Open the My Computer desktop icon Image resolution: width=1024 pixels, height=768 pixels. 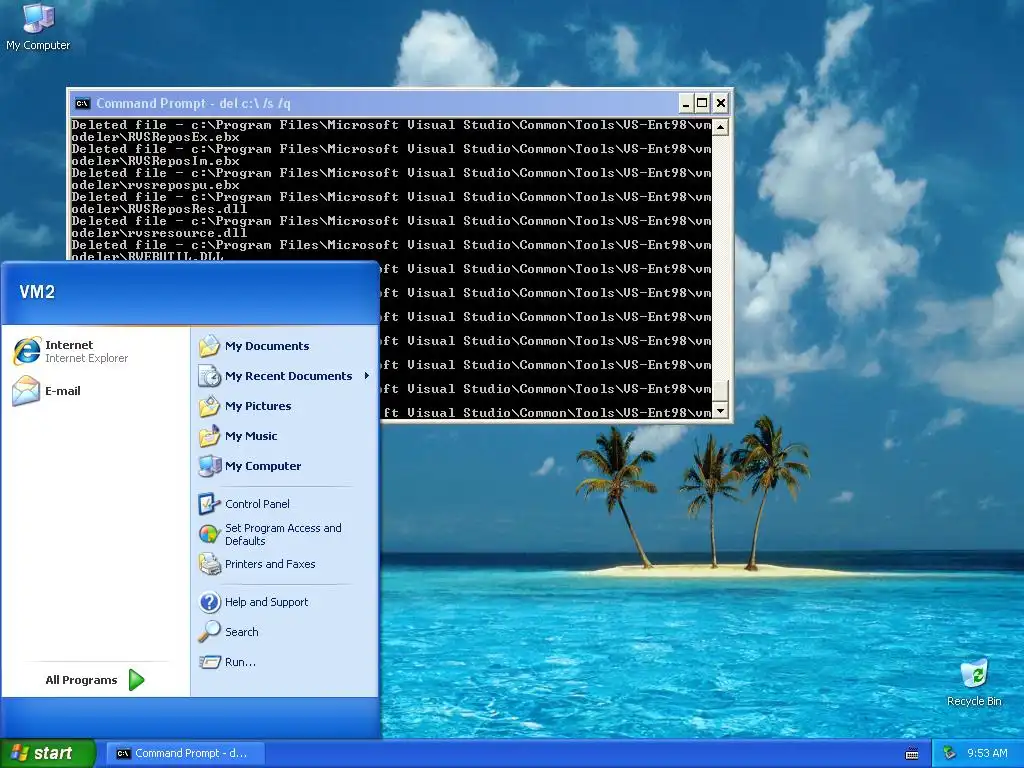click(x=38, y=27)
